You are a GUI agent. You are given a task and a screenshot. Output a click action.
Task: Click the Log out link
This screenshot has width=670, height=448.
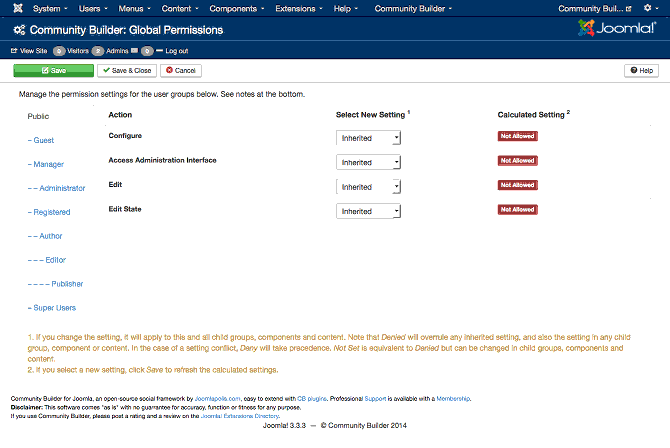[176, 51]
